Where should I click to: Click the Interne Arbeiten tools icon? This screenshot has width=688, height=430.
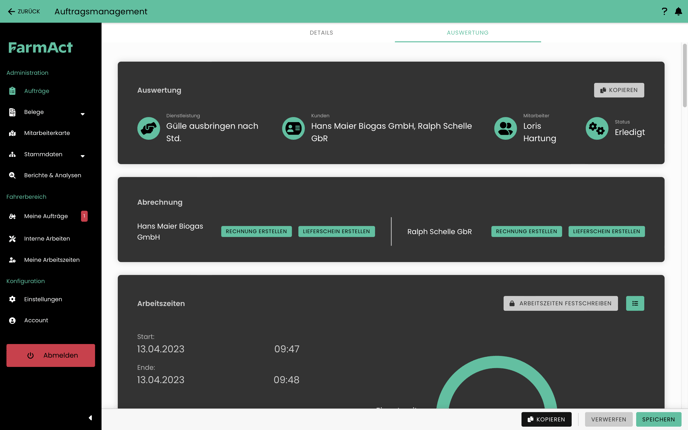pos(12,238)
